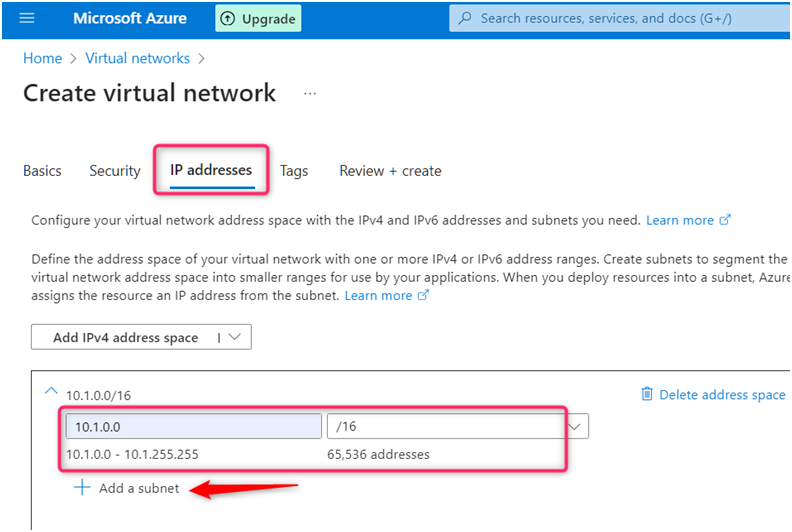
Task: Click the Upgrade arrow icon
Action: pyautogui.click(x=228, y=19)
